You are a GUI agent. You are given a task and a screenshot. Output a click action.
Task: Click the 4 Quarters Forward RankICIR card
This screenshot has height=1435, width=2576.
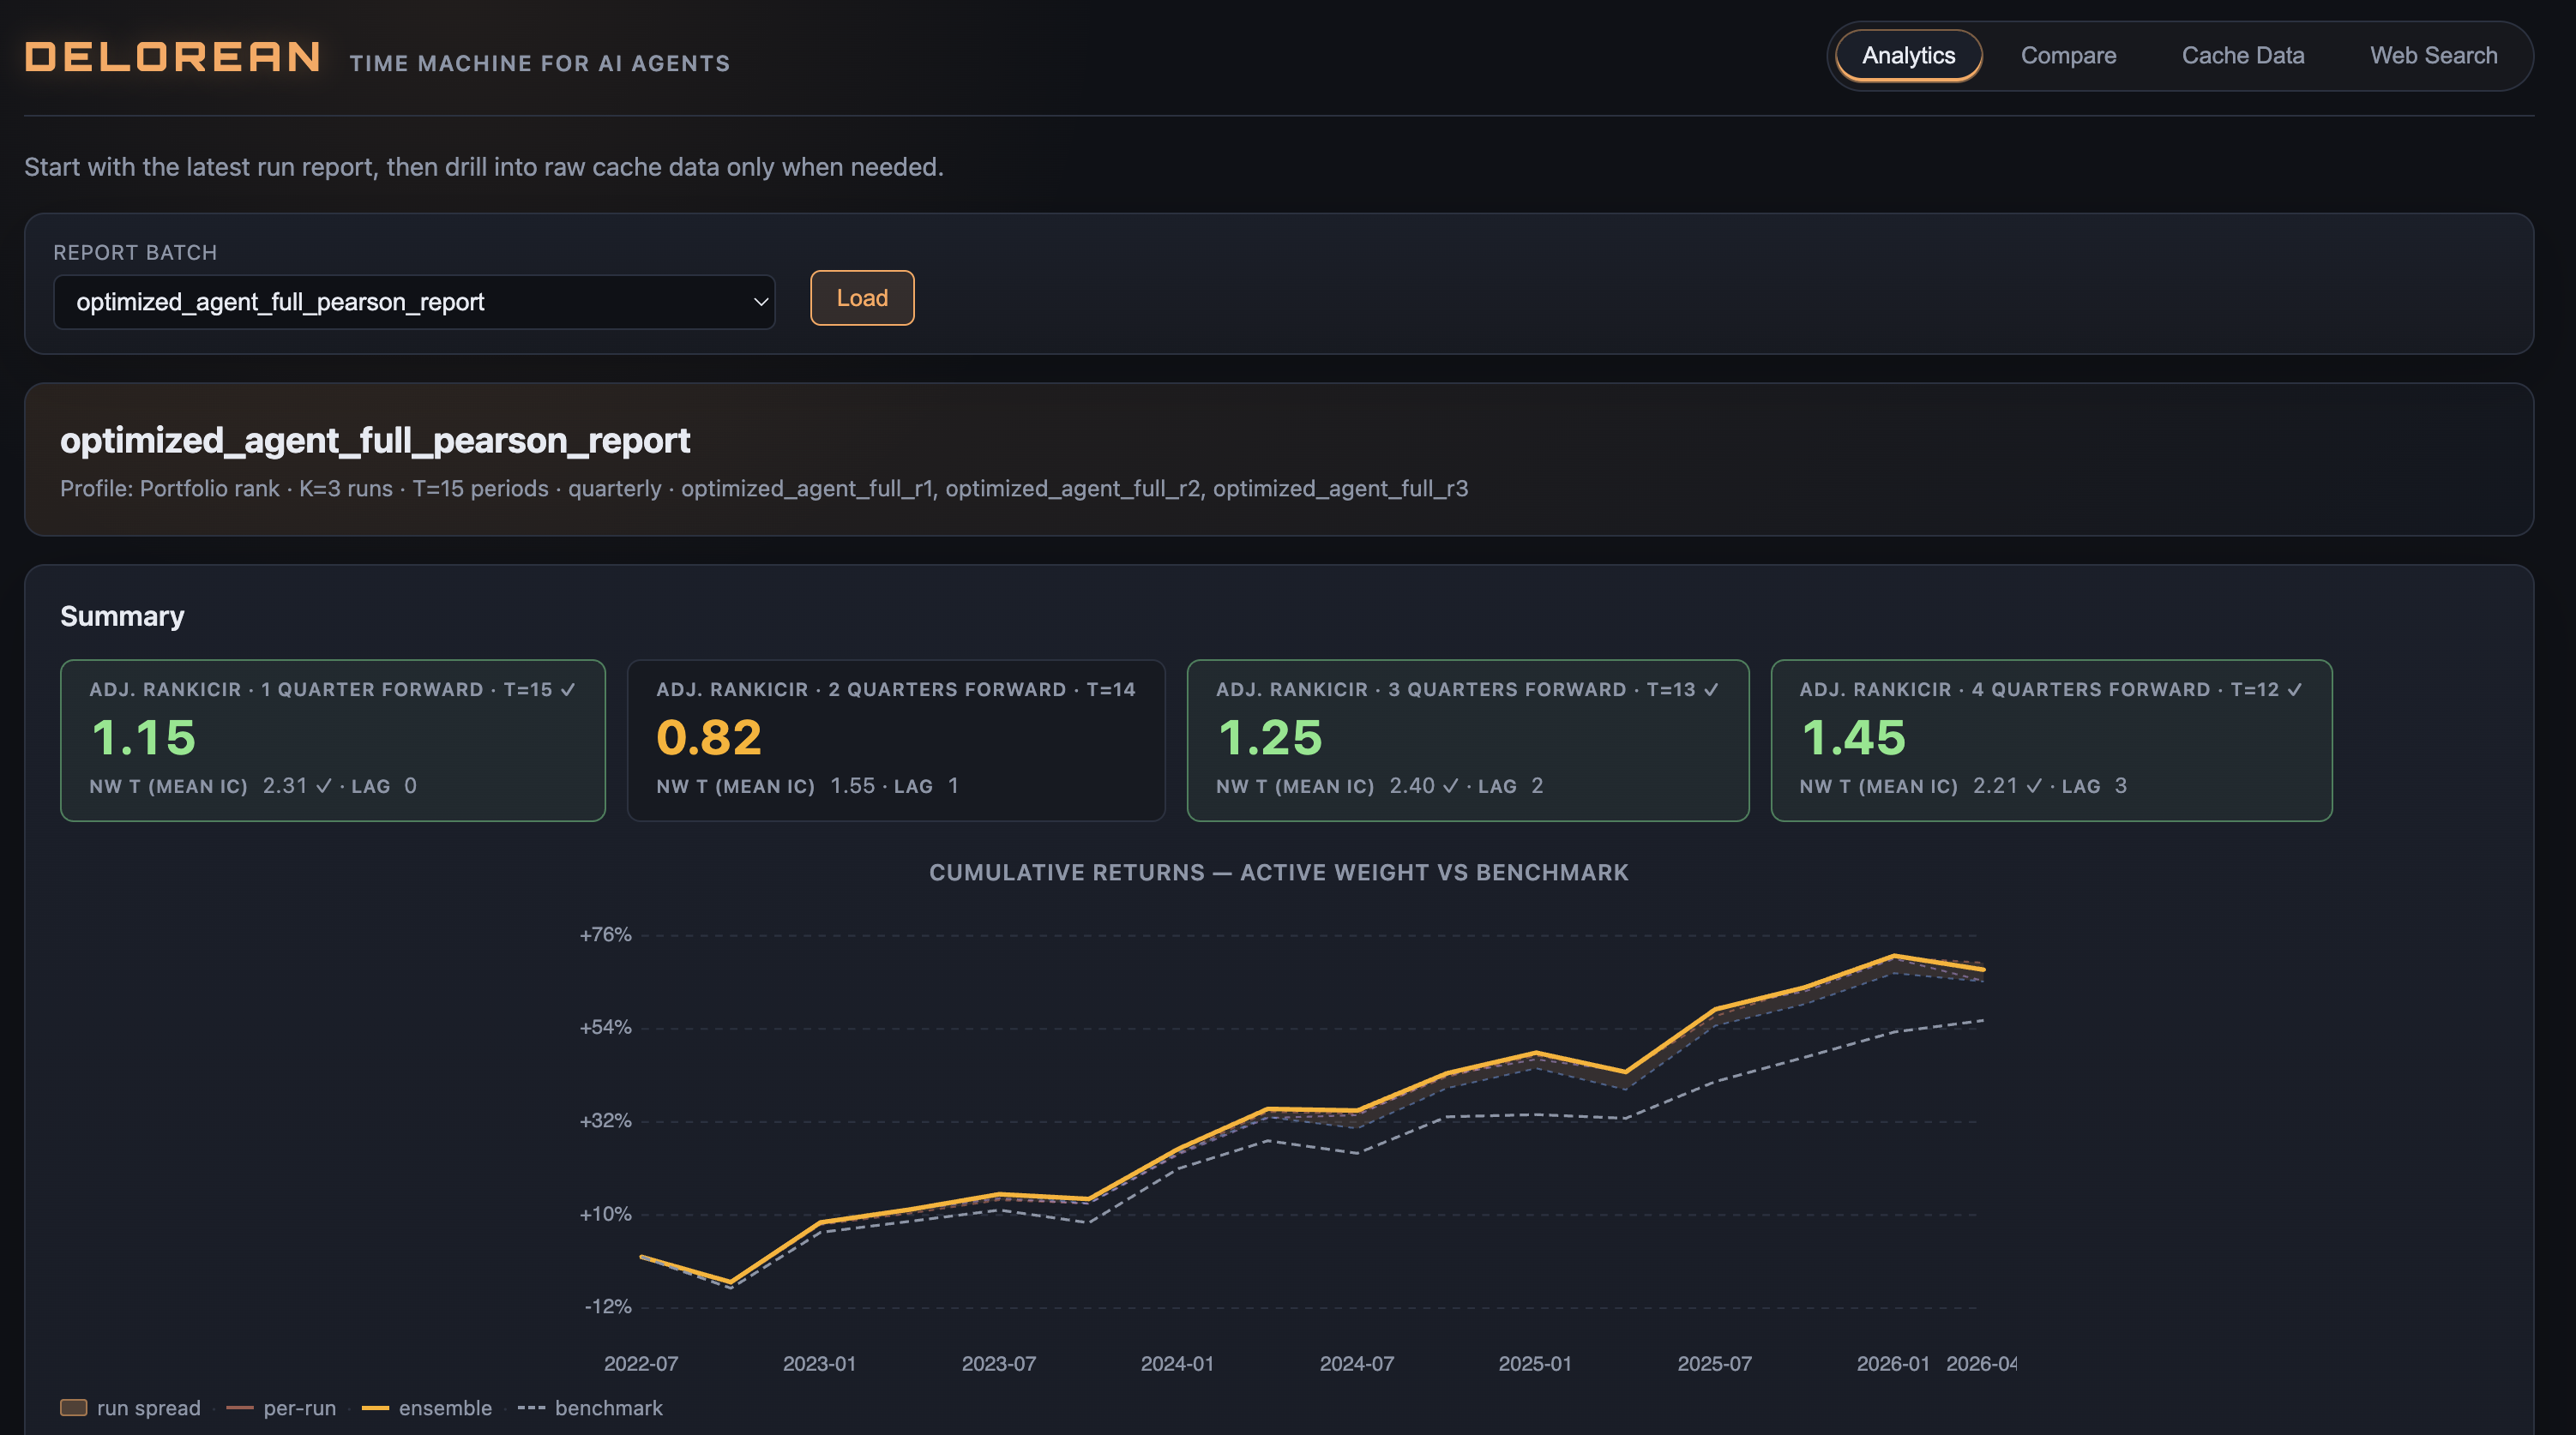[x=2051, y=740]
